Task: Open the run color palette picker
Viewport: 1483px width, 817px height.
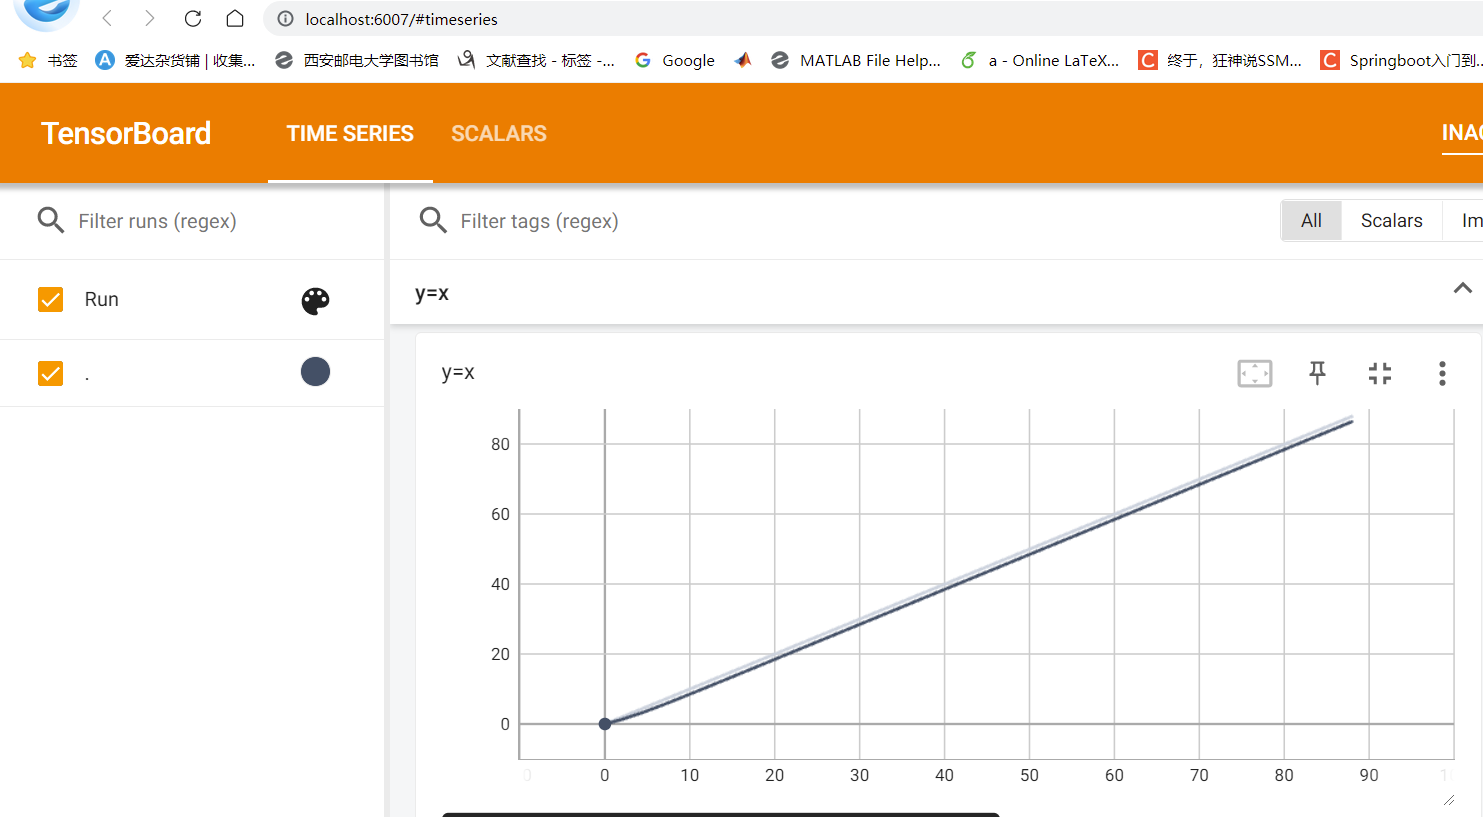Action: pos(315,300)
